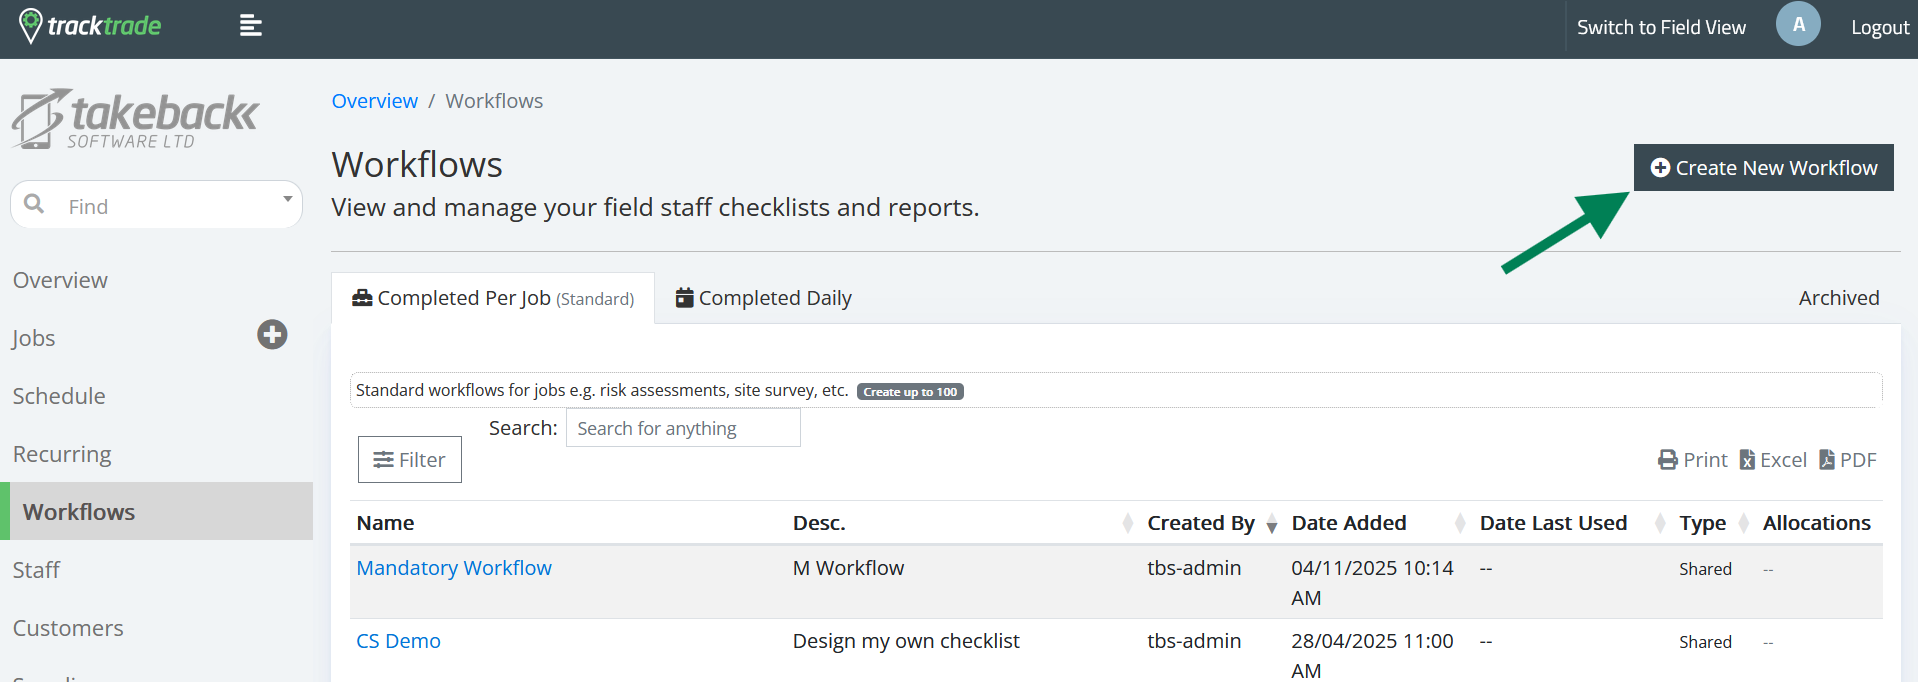Image resolution: width=1918 pixels, height=682 pixels.
Task: Open the Mandatory Workflow link
Action: pyautogui.click(x=454, y=568)
